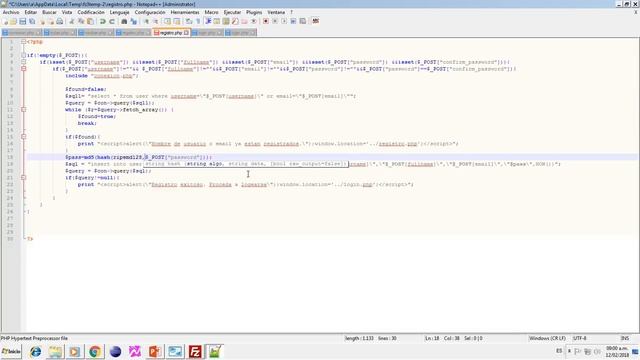Click the ES language indicator in tray
The height and width of the screenshot is (360, 640).
tap(559, 351)
